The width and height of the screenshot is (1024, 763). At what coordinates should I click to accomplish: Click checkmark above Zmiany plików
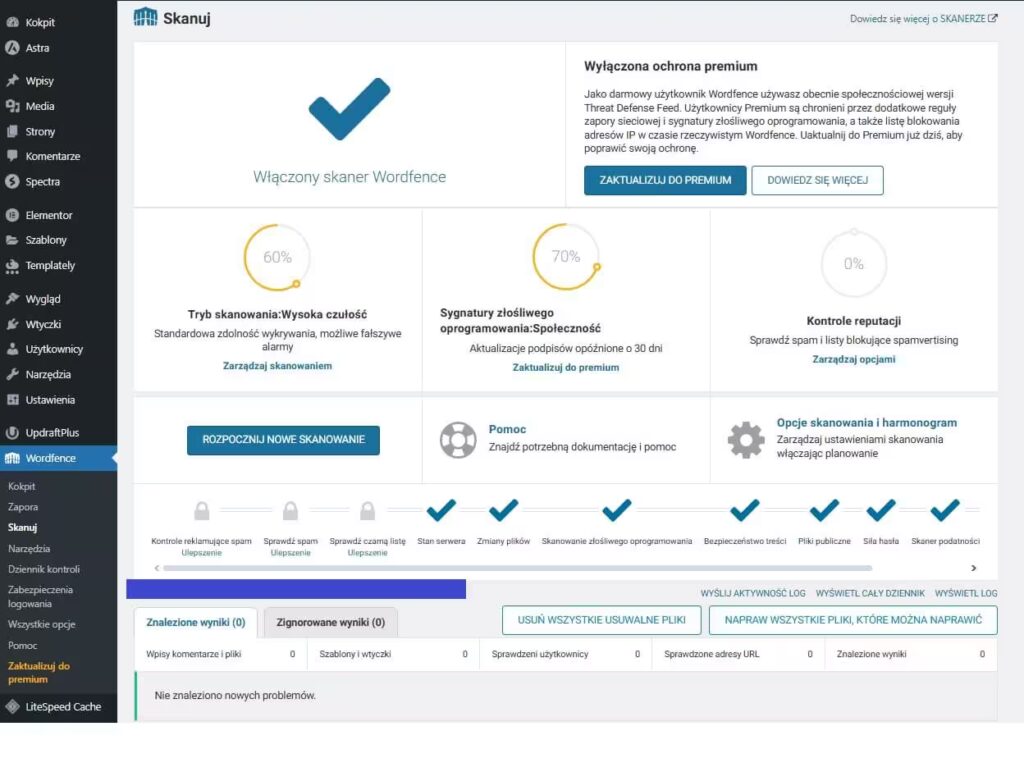[504, 510]
